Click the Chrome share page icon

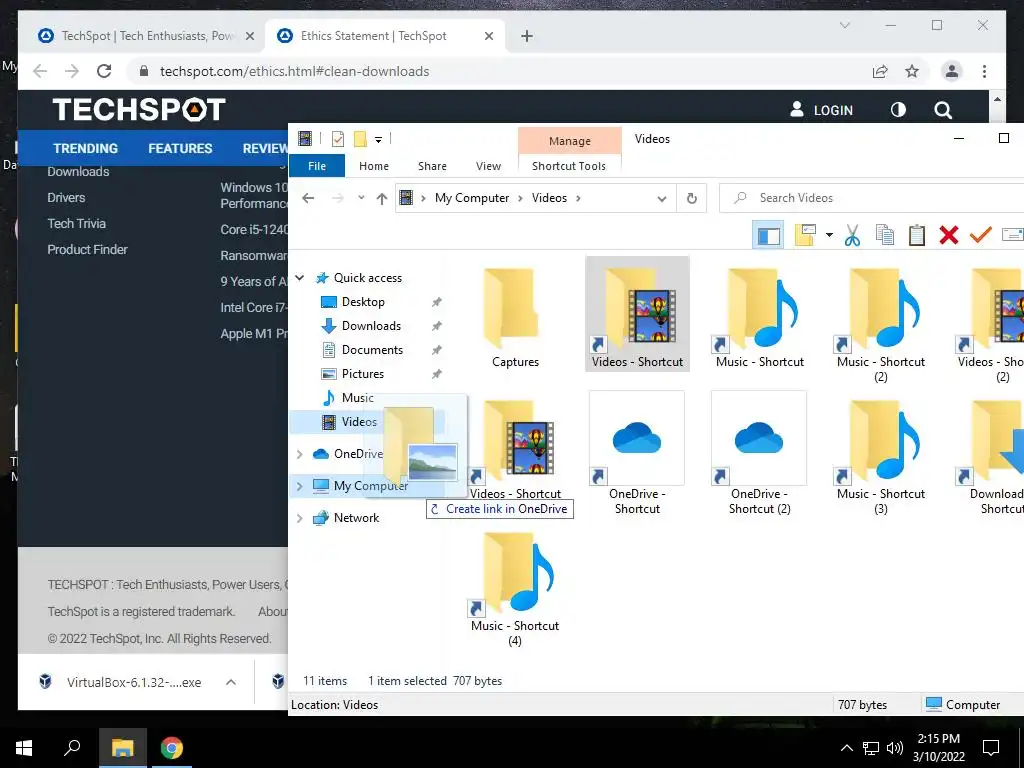(880, 71)
